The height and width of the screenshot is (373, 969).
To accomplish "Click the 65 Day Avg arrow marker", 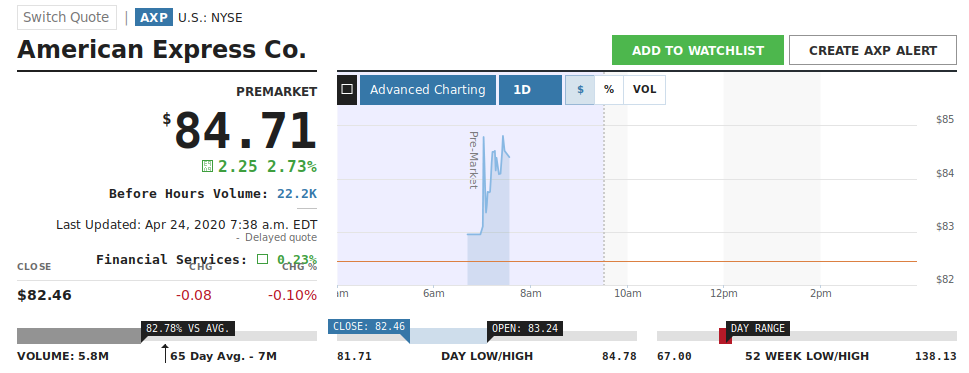I will 165,354.
